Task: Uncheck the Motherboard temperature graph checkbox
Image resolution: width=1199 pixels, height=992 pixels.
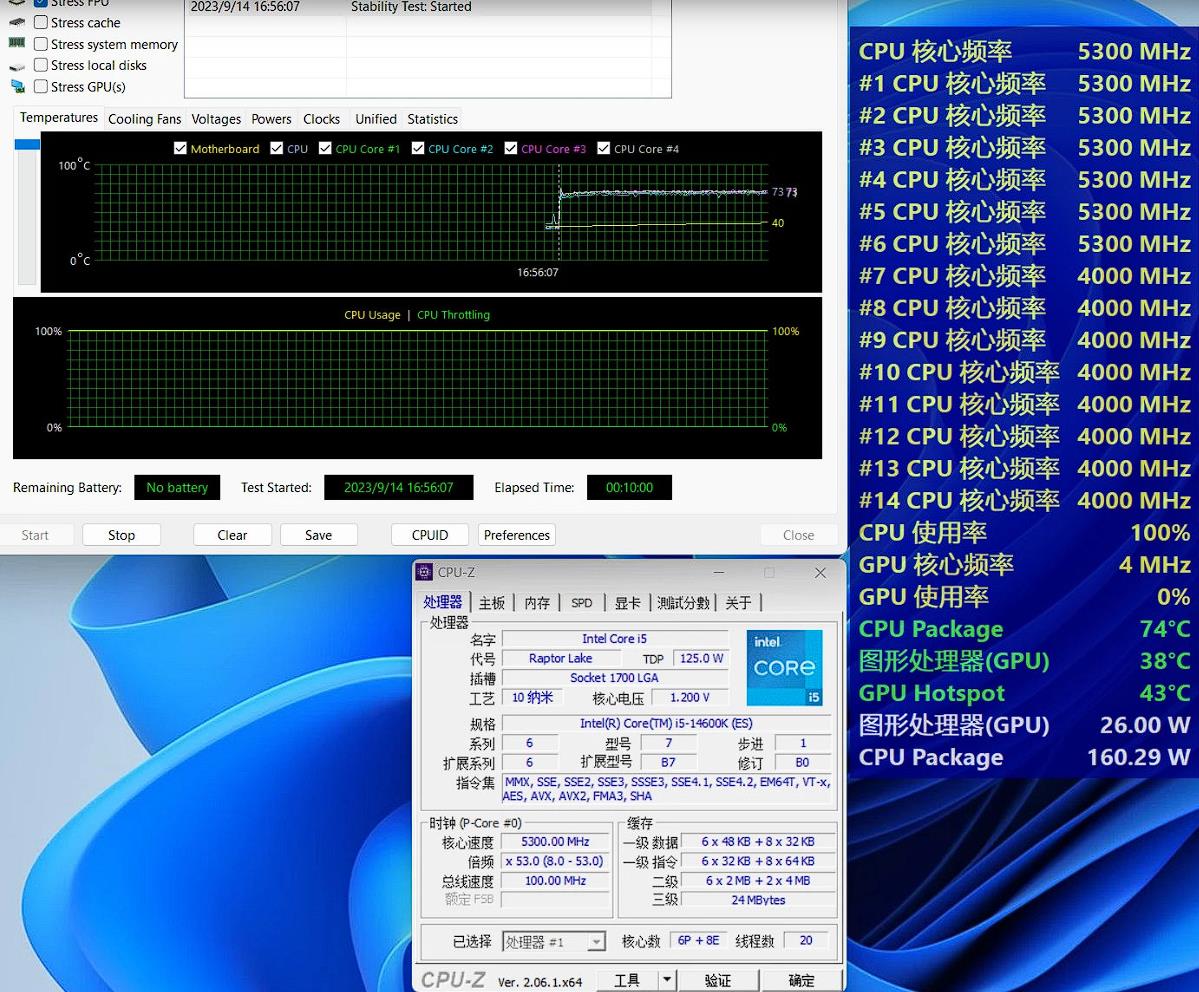Action: pyautogui.click(x=180, y=148)
